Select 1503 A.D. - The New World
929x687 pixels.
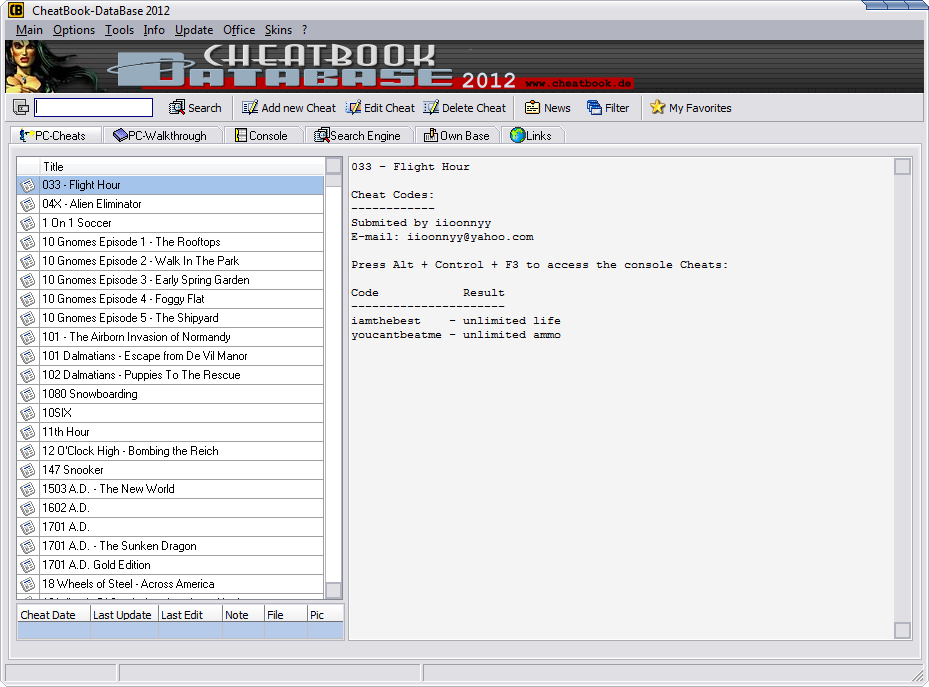point(170,489)
